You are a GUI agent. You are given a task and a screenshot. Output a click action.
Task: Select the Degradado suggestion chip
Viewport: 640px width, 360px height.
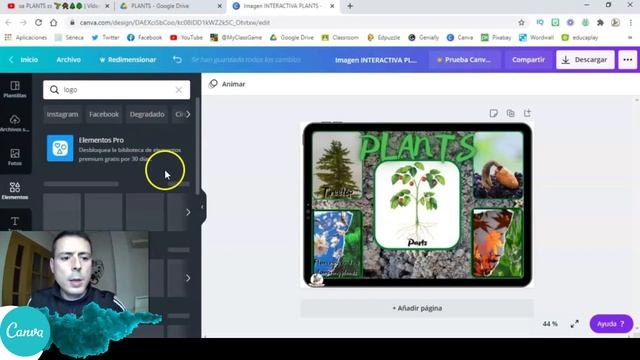[147, 114]
